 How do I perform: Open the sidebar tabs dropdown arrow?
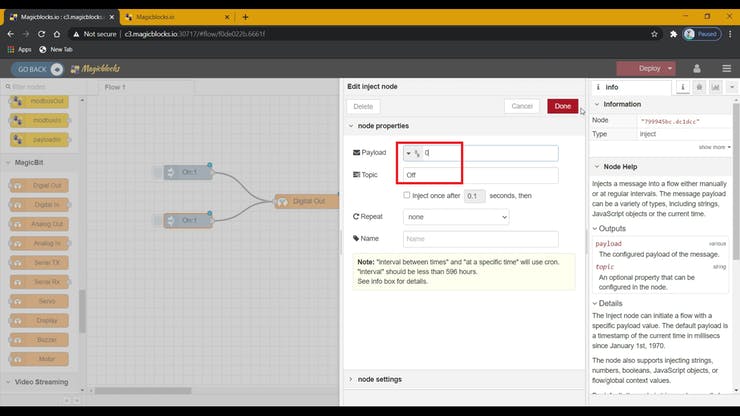[732, 87]
